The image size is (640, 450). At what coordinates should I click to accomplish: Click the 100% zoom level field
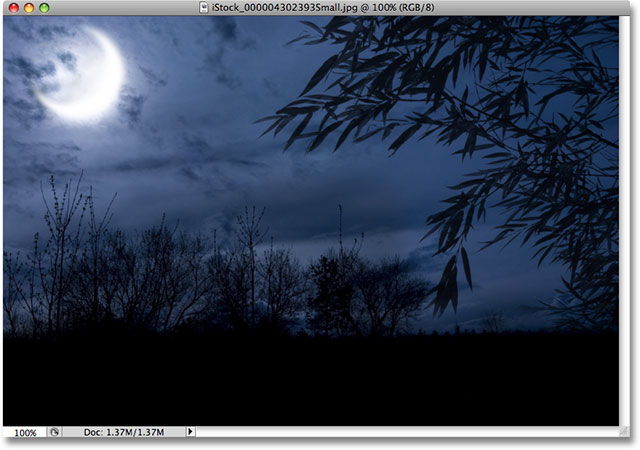(25, 432)
